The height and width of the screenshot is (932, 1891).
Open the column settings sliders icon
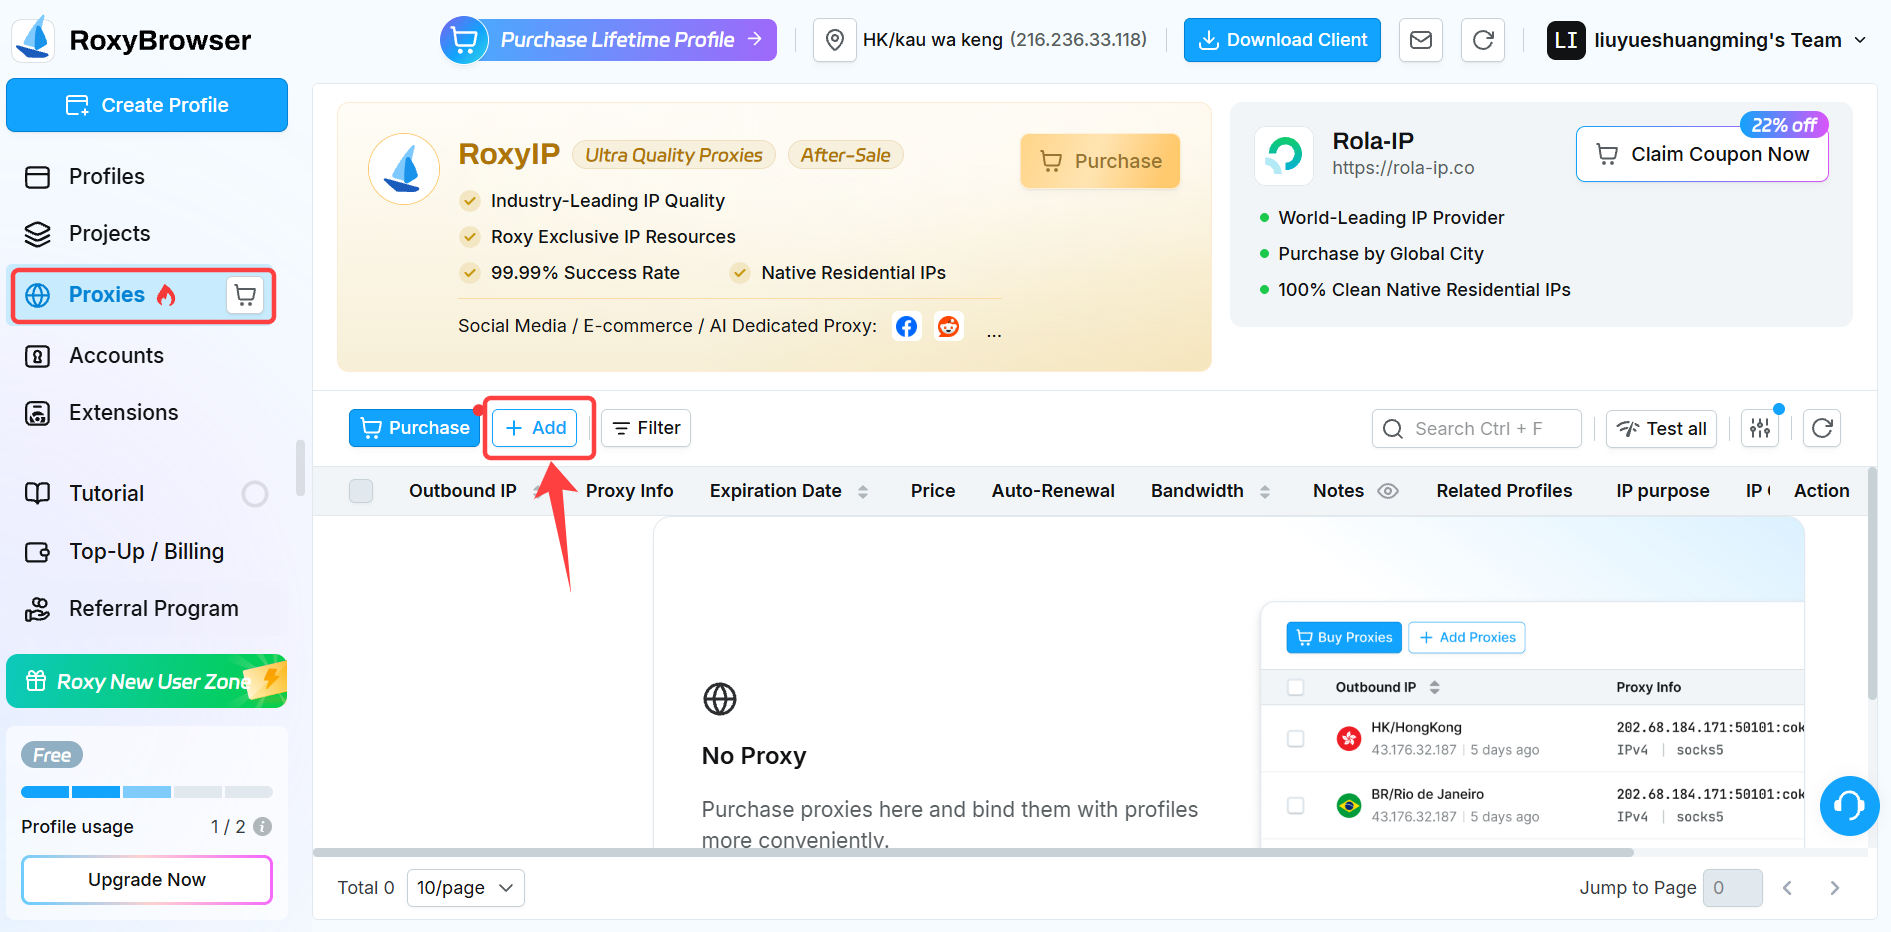click(x=1760, y=429)
